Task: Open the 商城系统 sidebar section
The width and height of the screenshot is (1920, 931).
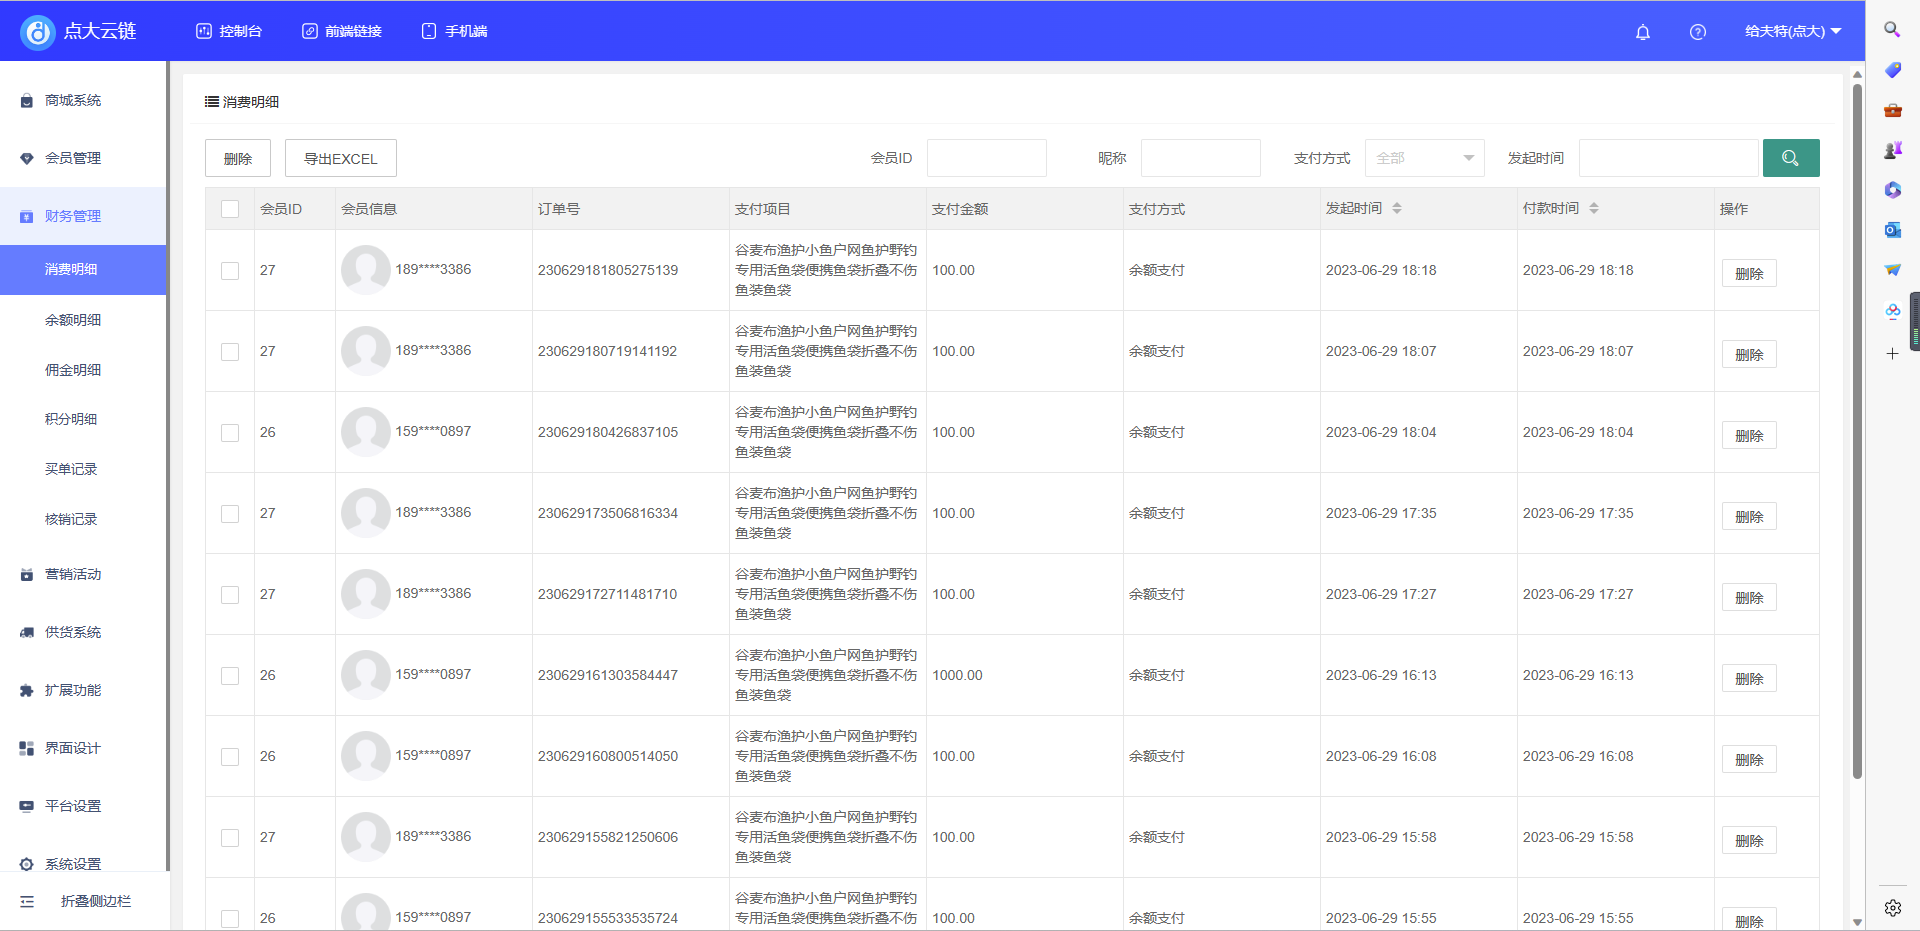Action: (70, 100)
